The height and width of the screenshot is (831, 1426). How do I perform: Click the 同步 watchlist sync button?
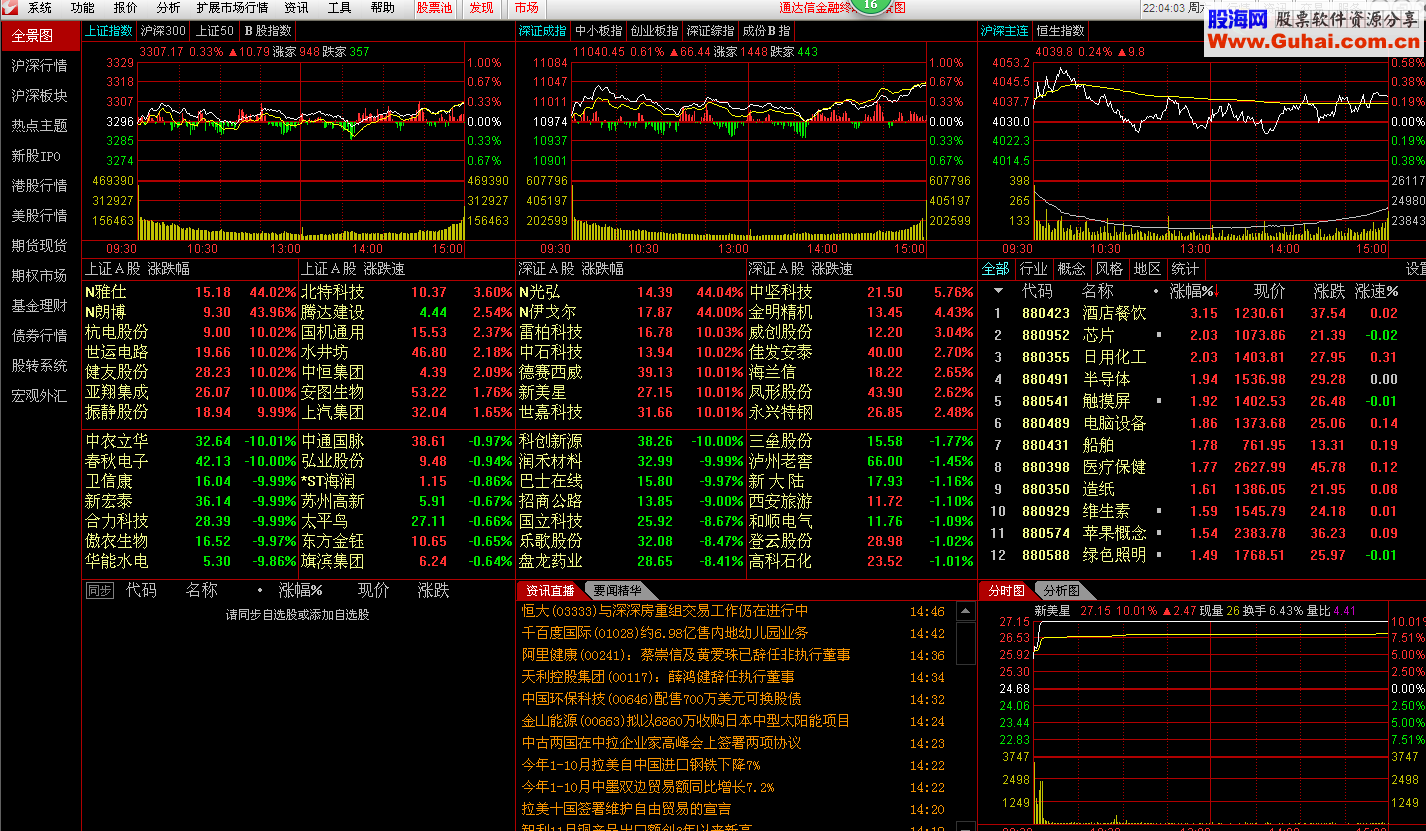click(x=99, y=591)
